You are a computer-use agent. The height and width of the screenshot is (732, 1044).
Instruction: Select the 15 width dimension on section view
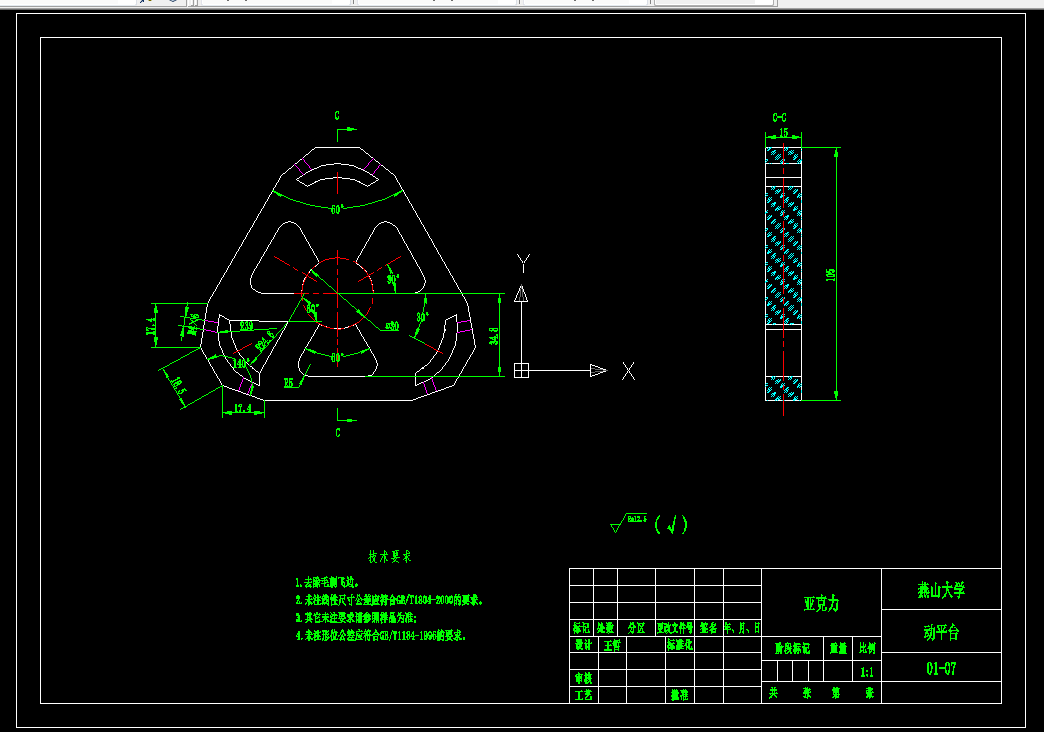coord(784,133)
